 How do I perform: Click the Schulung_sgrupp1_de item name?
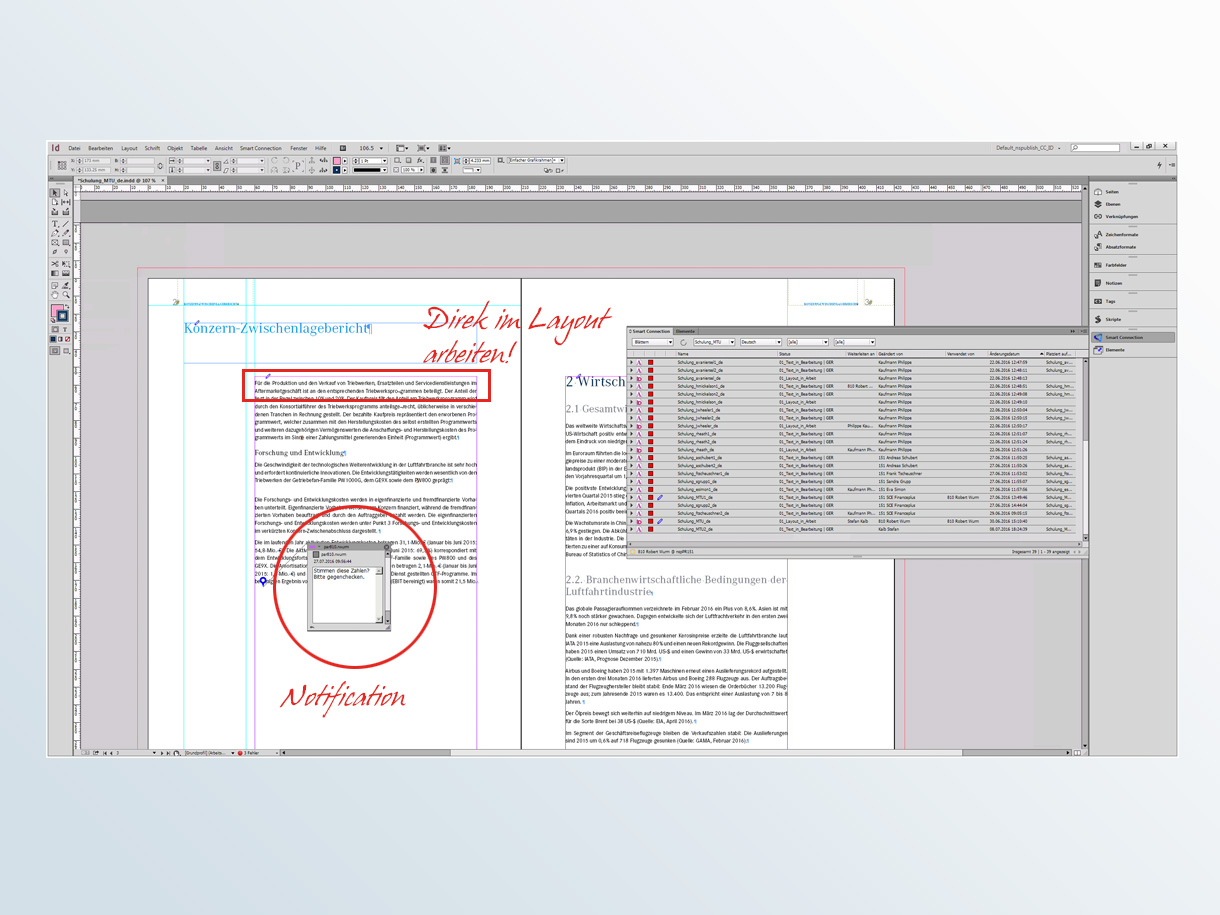point(698,481)
